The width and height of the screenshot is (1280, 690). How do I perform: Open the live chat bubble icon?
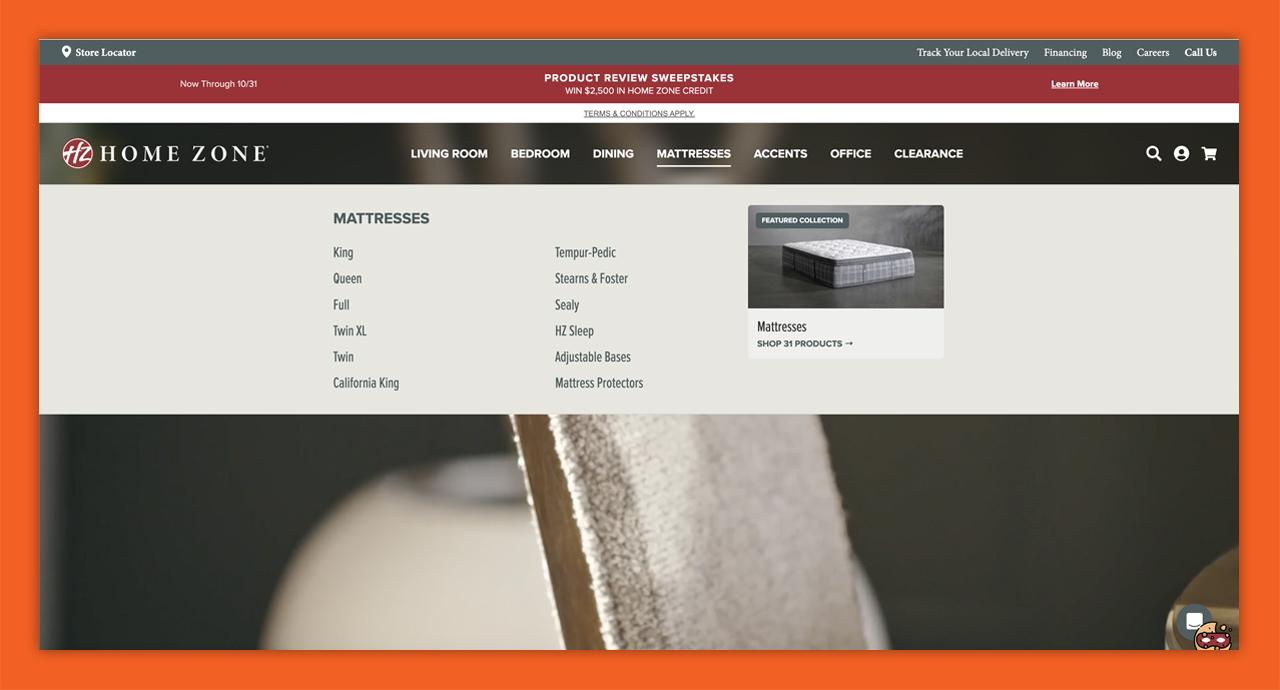tap(1194, 620)
